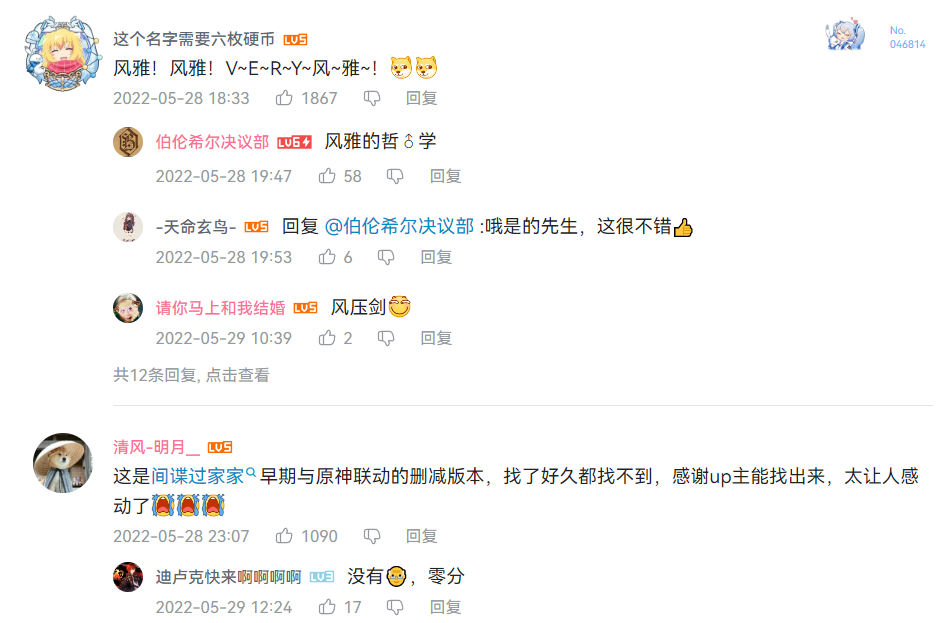Dislike the 风雅的哲学 reply

tap(395, 176)
